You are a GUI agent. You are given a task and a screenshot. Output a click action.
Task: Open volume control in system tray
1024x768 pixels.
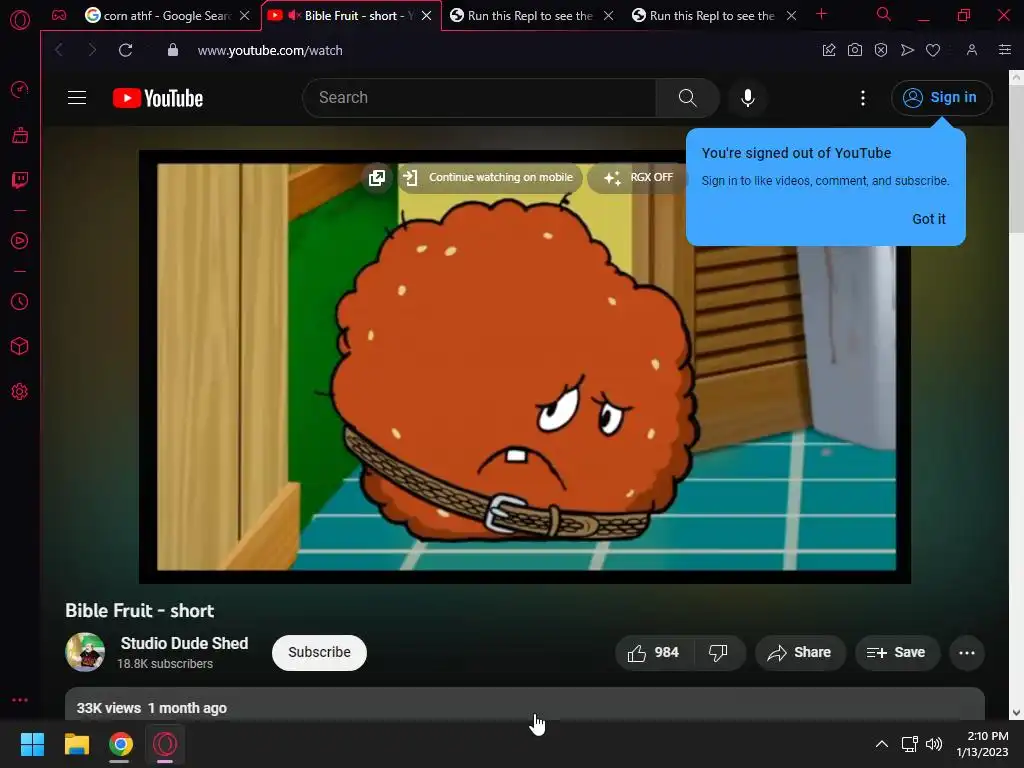point(934,744)
